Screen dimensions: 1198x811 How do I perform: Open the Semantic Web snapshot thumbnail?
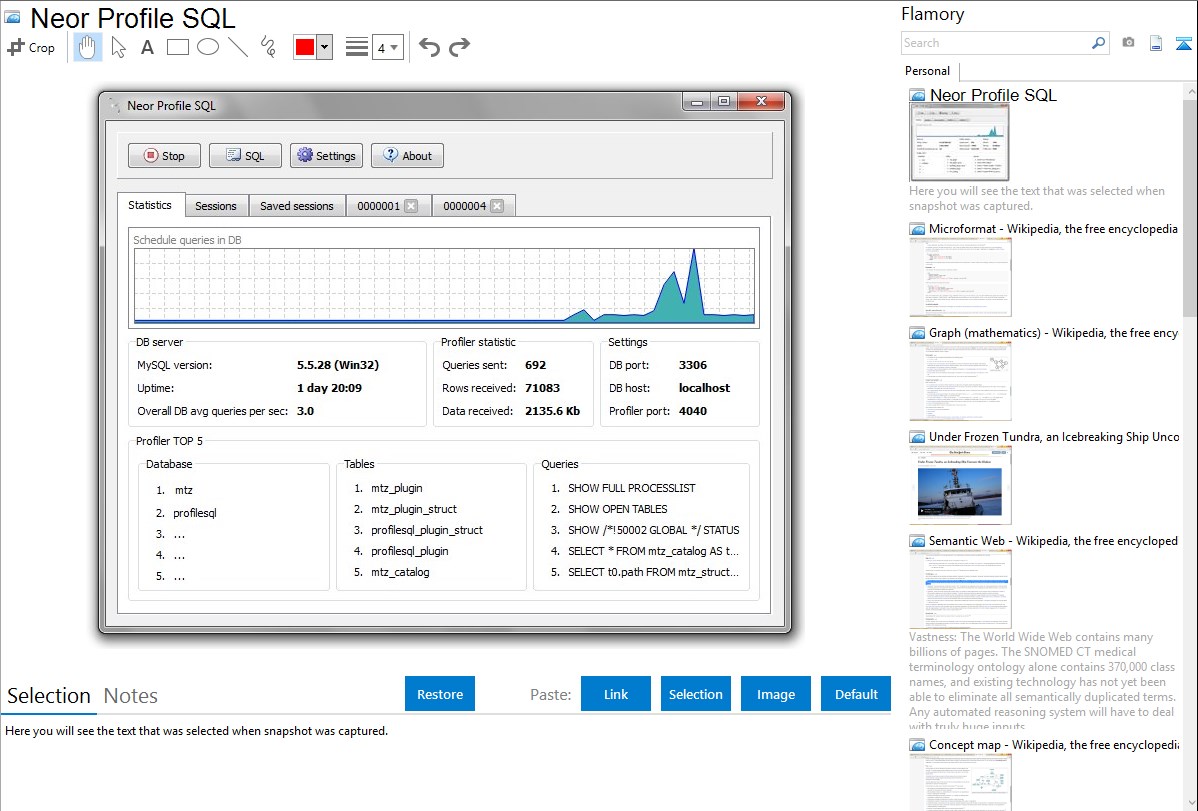[960, 588]
